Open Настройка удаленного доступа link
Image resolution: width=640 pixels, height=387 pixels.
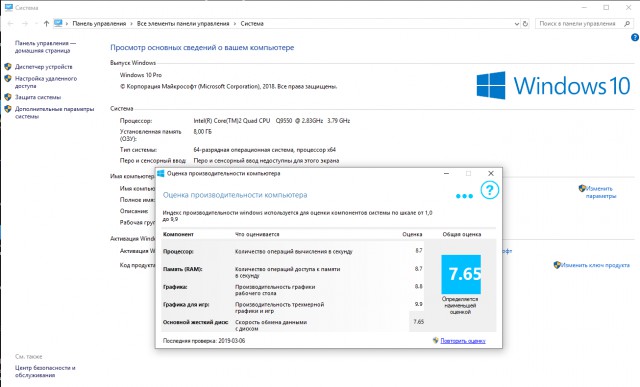point(46,82)
